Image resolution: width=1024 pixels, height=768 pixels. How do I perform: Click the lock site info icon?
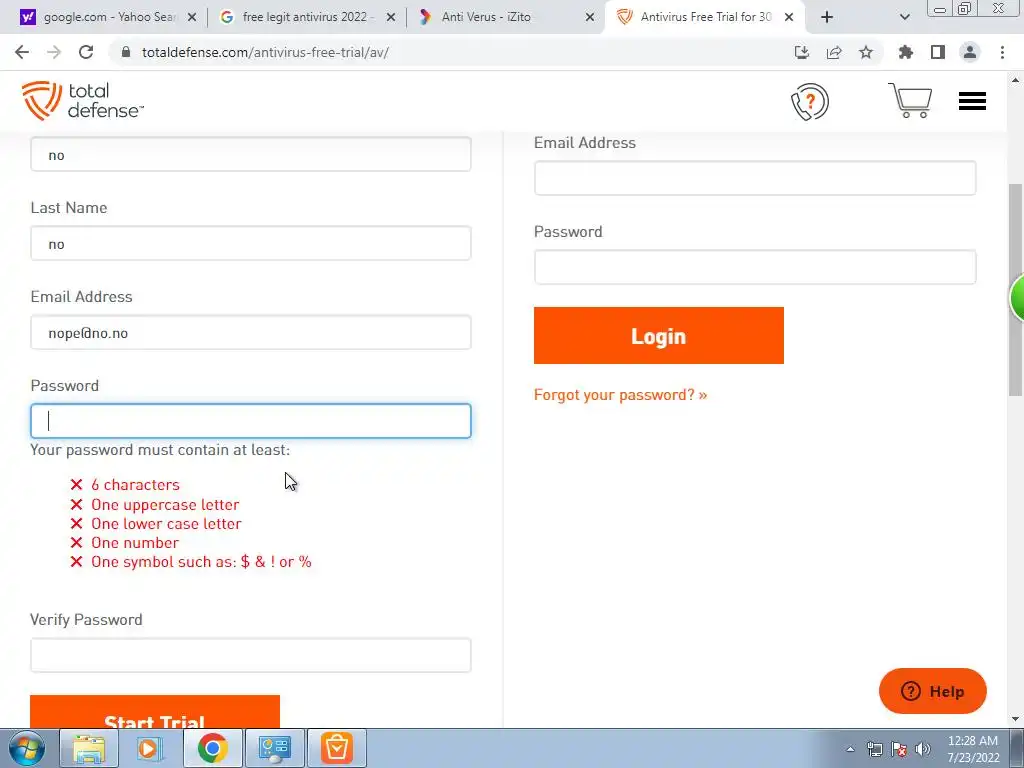point(126,52)
